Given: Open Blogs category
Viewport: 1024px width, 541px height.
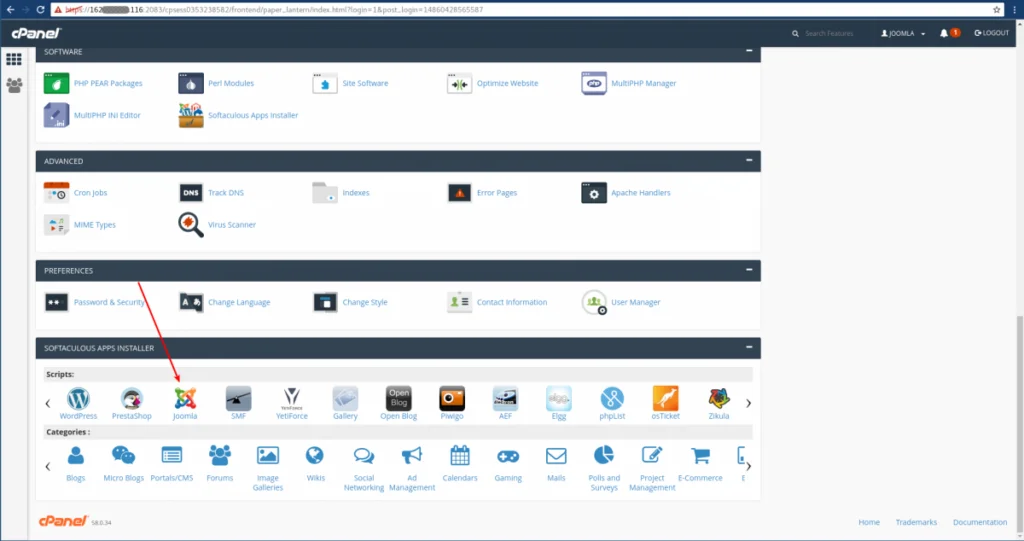Looking at the screenshot, I should (76, 464).
